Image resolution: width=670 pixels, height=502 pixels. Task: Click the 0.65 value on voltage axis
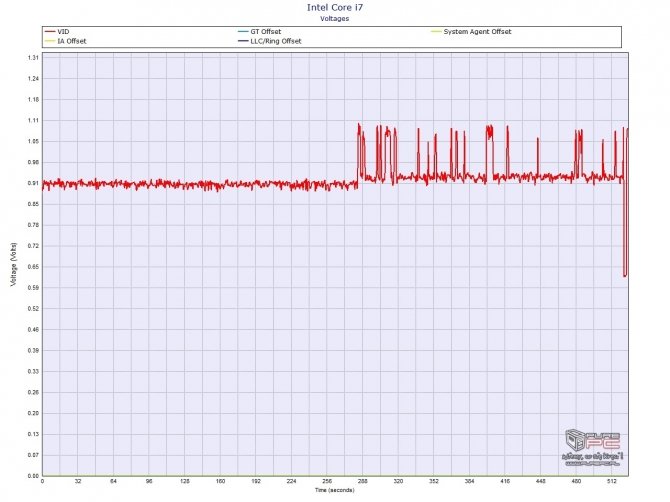pos(33,267)
